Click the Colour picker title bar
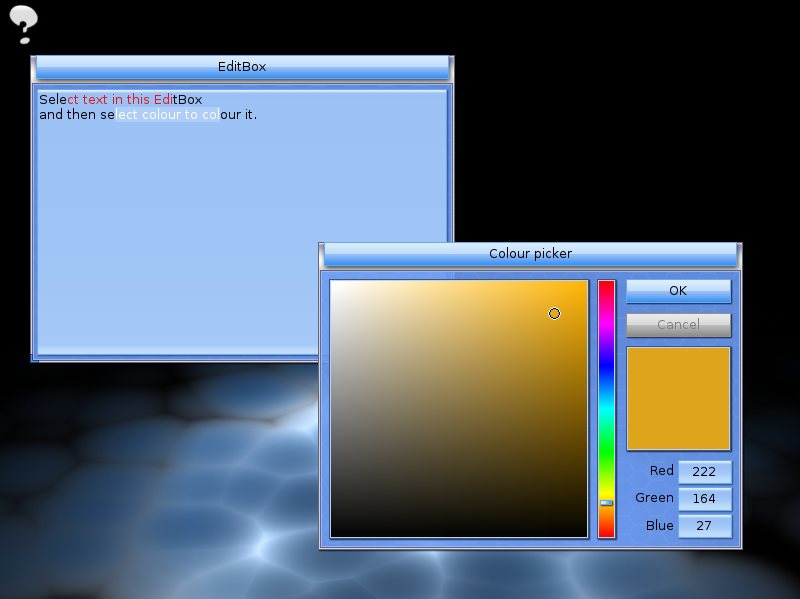800x599 pixels. click(530, 254)
